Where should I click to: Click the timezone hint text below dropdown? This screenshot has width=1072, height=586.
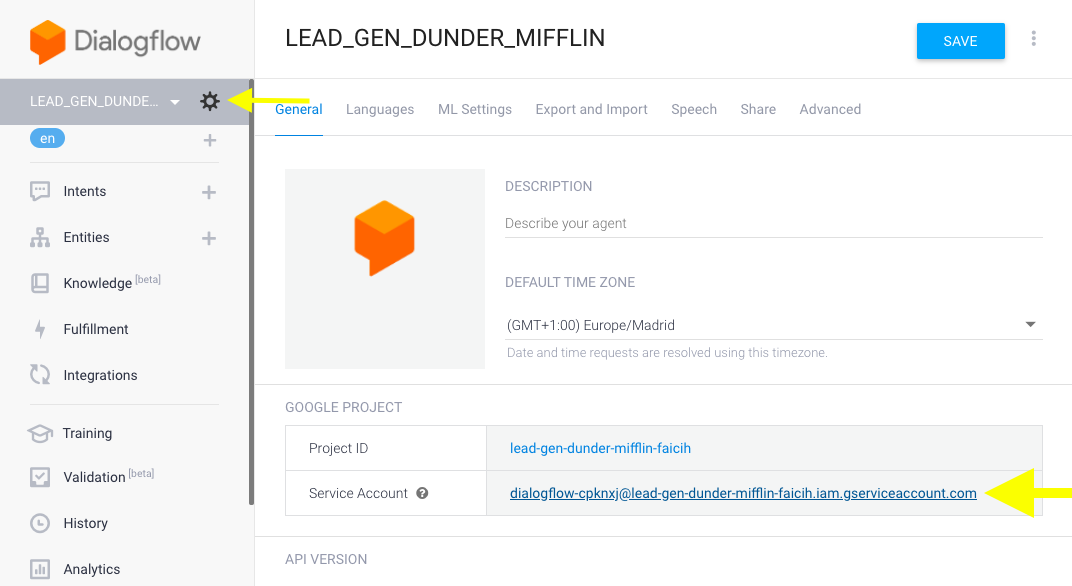click(667, 353)
